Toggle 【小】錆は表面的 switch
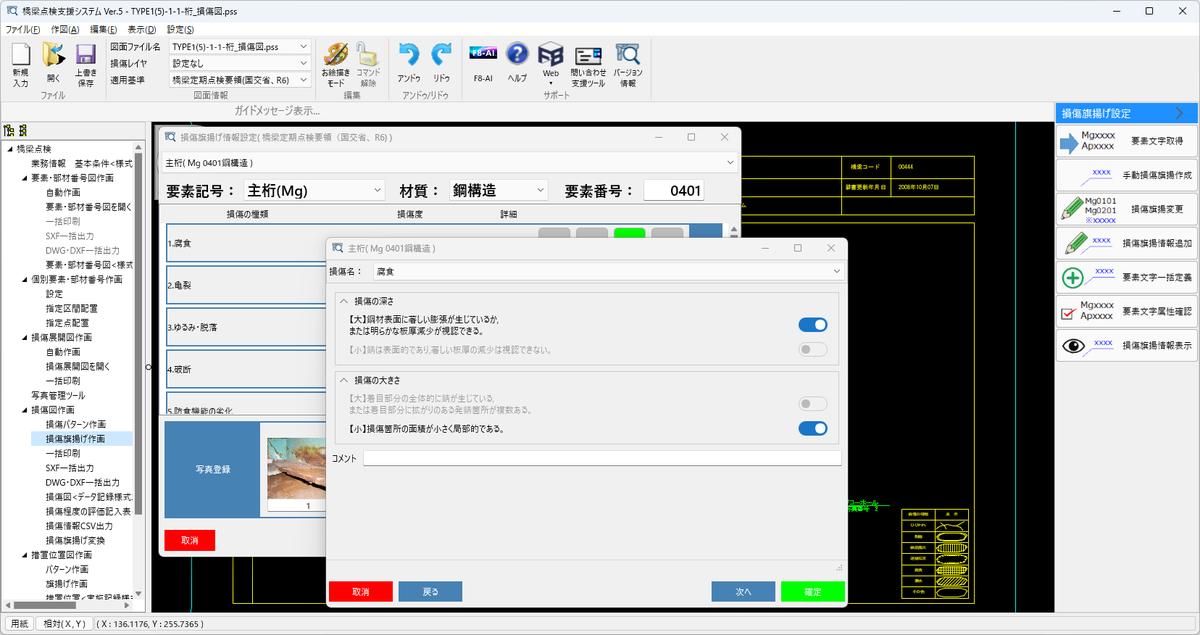 click(x=812, y=349)
